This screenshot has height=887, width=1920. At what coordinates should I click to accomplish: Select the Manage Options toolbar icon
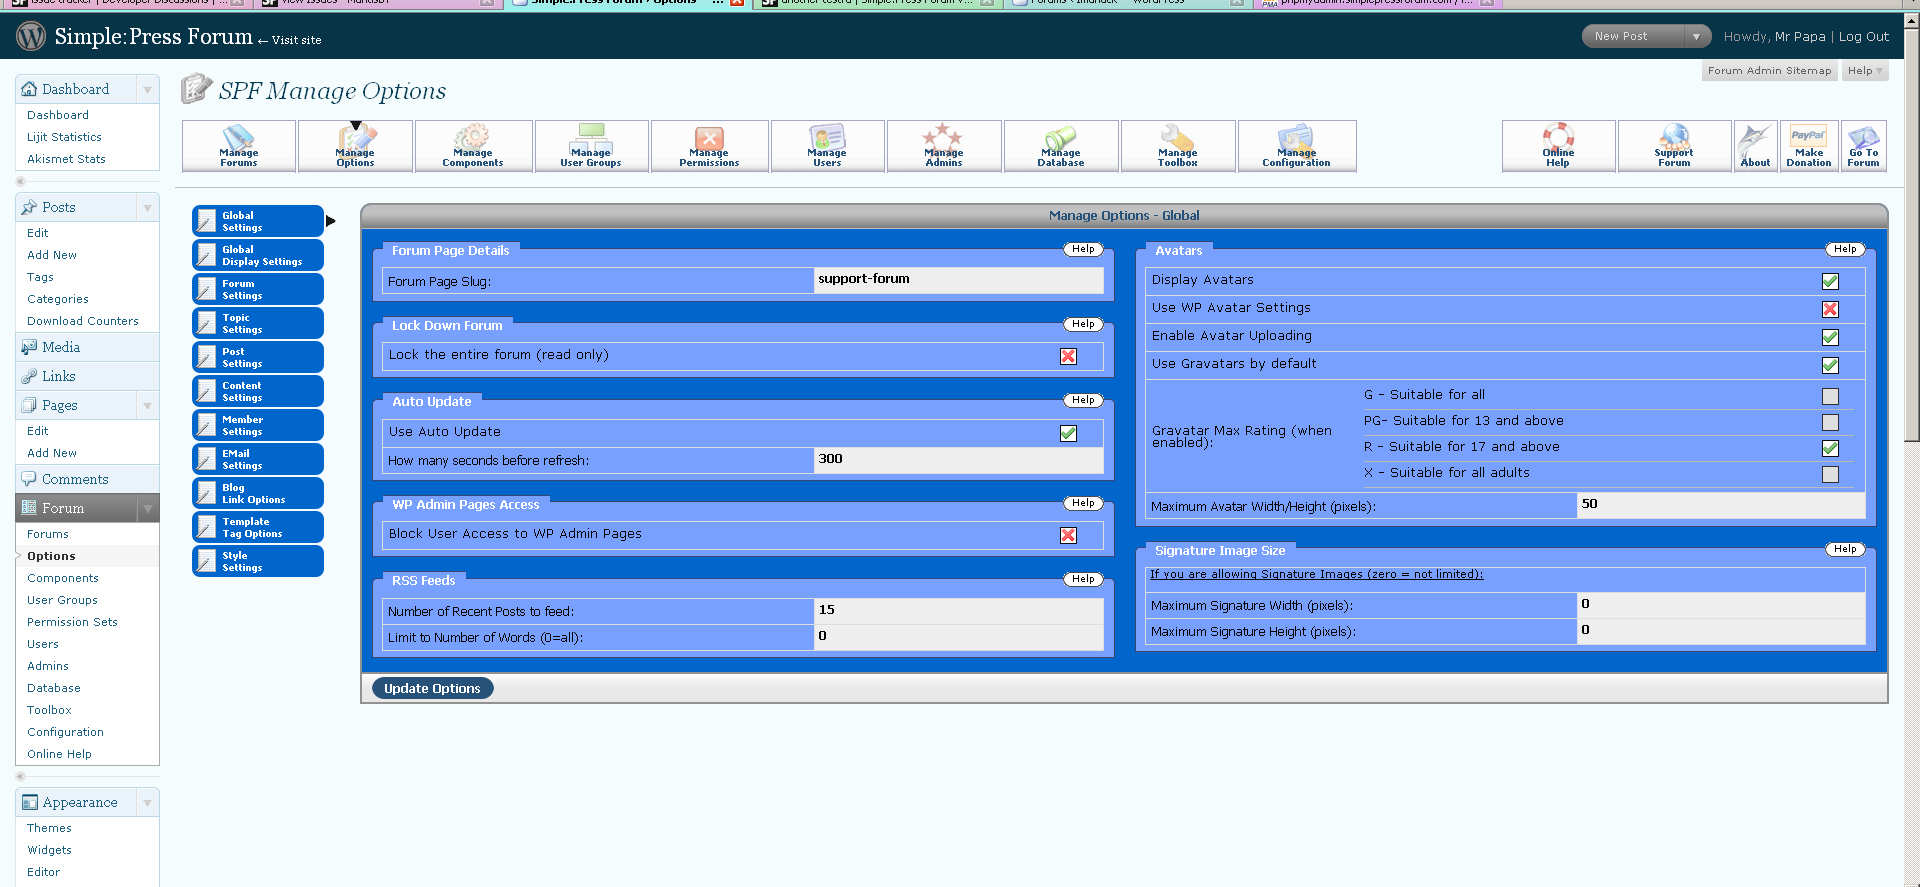pyautogui.click(x=355, y=146)
